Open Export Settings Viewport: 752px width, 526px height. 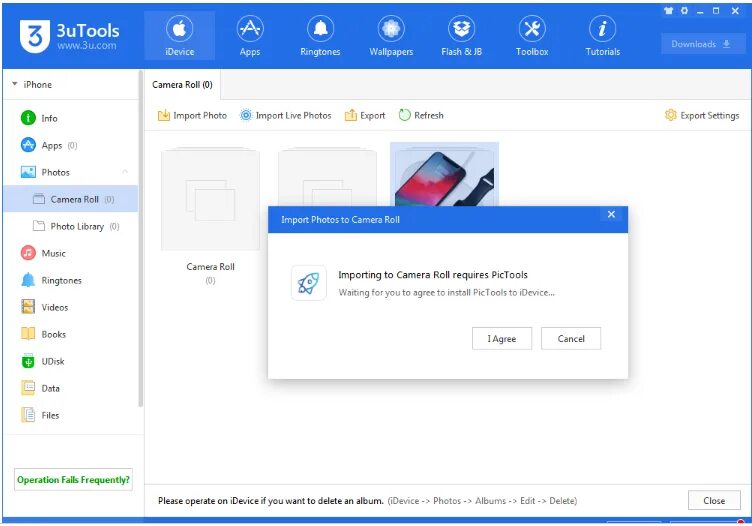(x=702, y=116)
